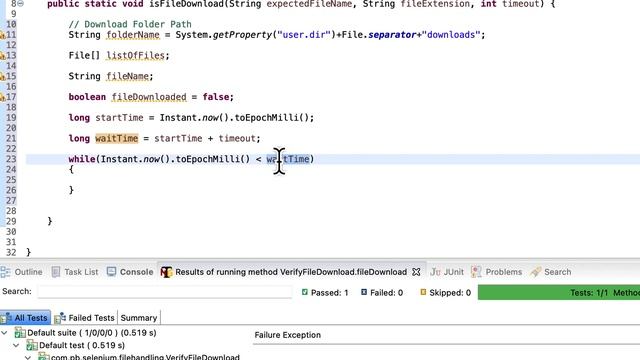Image resolution: width=640 pixels, height=360 pixels.
Task: Toggle the Passed: 1 filter
Action: 325,293
